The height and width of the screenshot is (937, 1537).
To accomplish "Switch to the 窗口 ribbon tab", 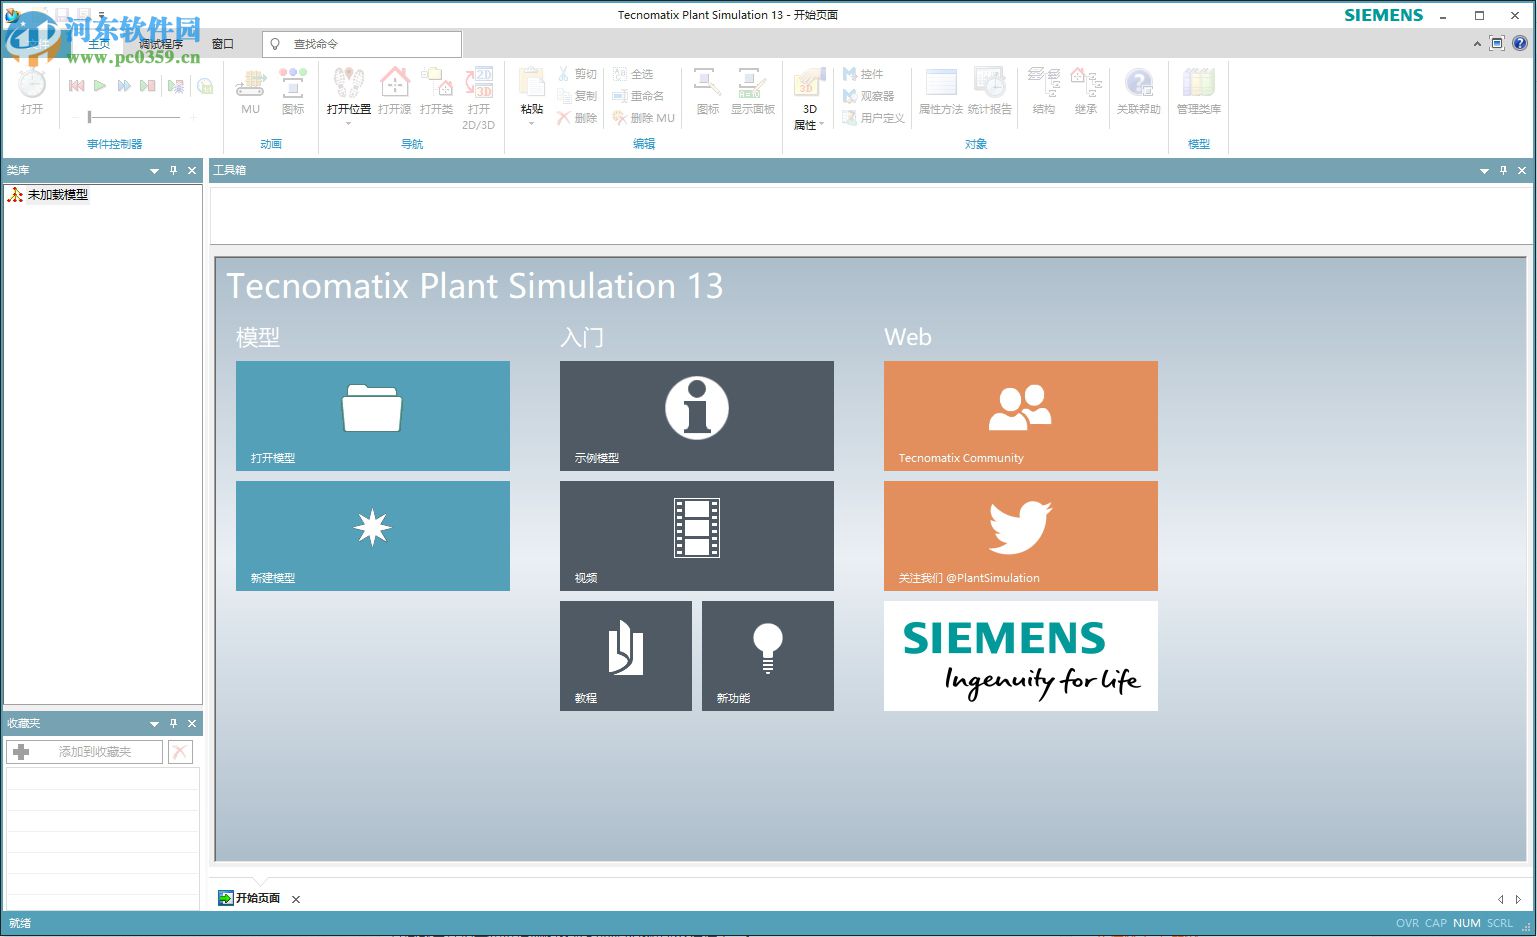I will click(x=222, y=44).
